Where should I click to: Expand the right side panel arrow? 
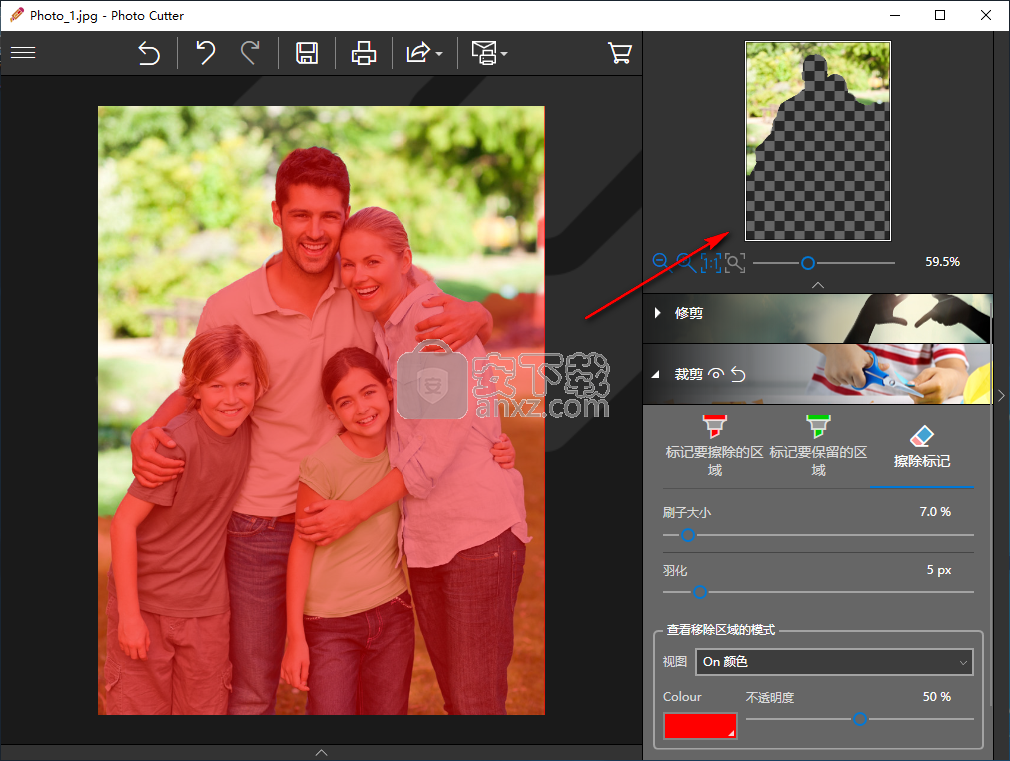(1001, 396)
